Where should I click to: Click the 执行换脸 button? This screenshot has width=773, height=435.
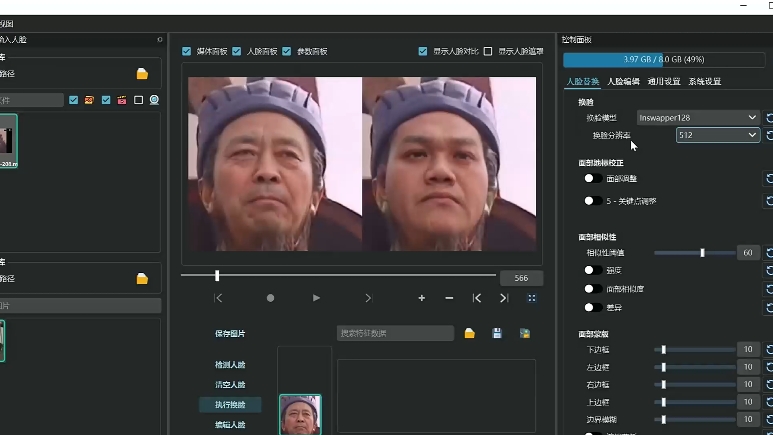(x=230, y=404)
